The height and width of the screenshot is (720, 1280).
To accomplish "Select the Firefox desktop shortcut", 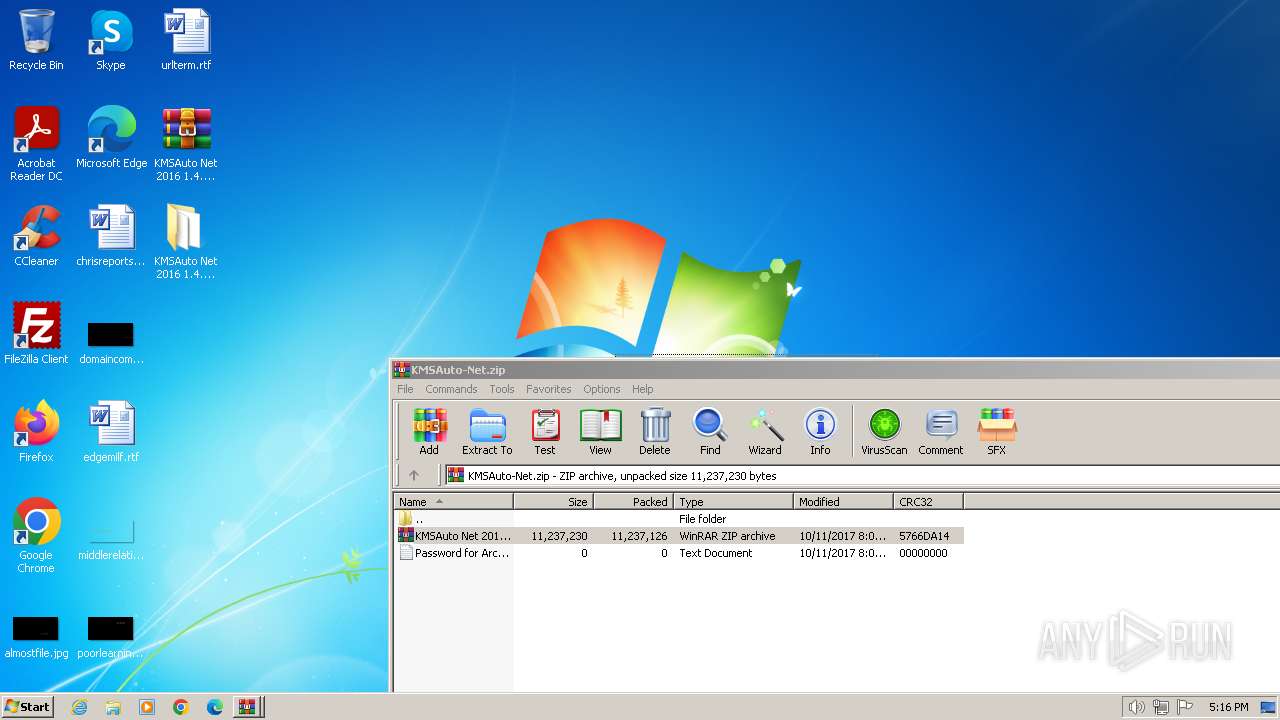I will click(x=36, y=432).
